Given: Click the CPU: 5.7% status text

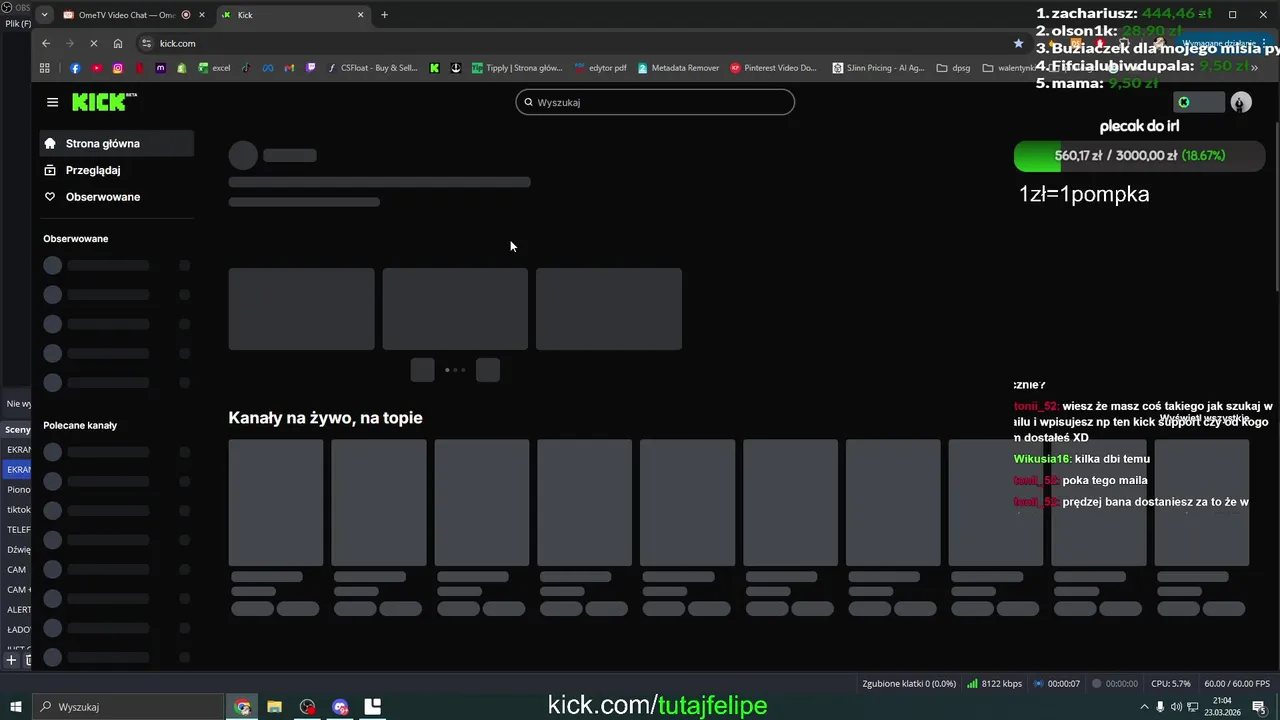Looking at the screenshot, I should 1170,684.
